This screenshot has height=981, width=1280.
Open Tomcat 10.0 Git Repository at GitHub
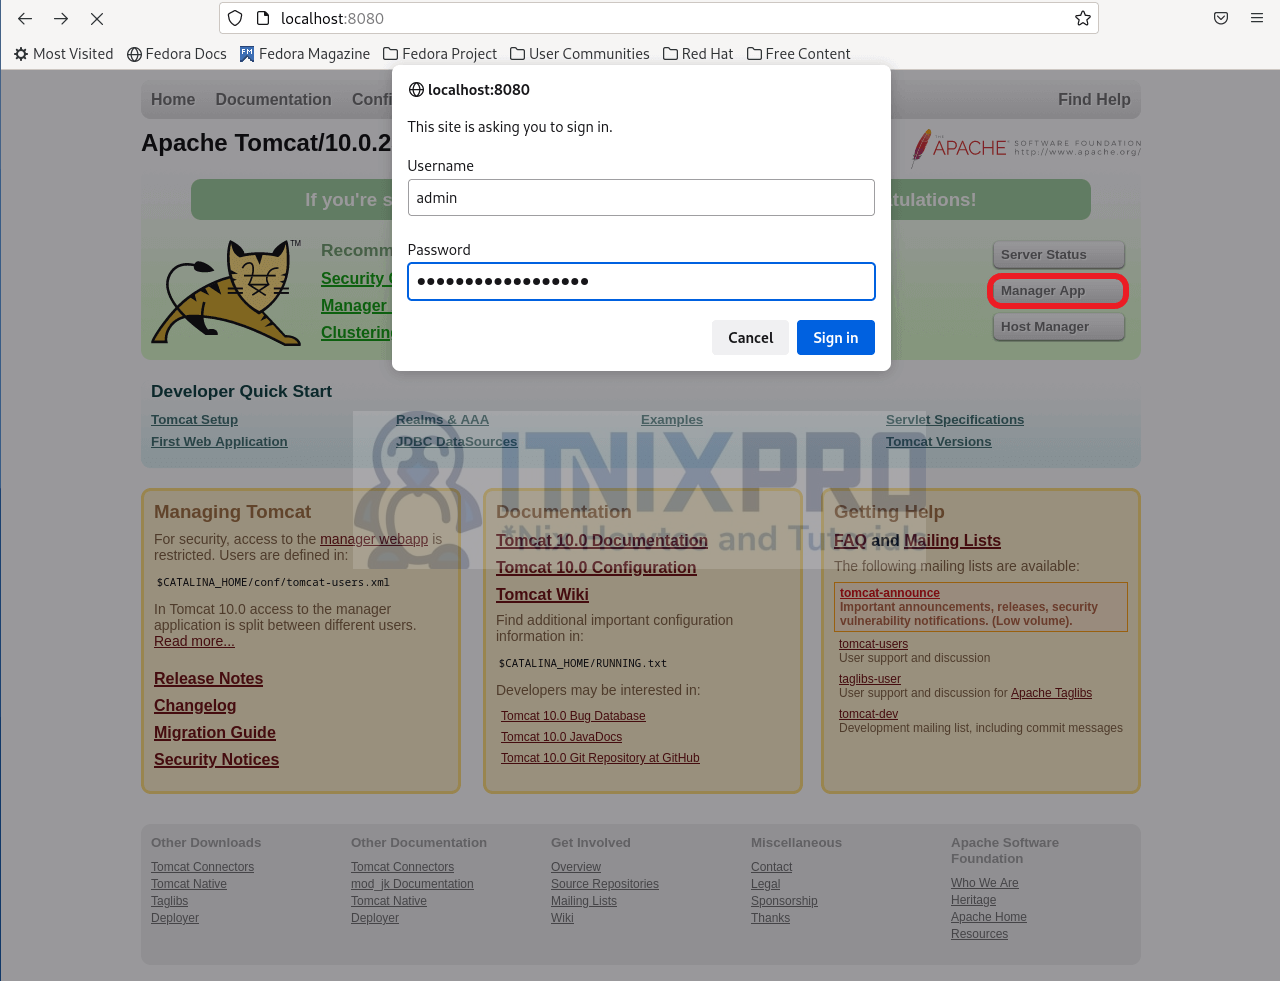pos(600,758)
